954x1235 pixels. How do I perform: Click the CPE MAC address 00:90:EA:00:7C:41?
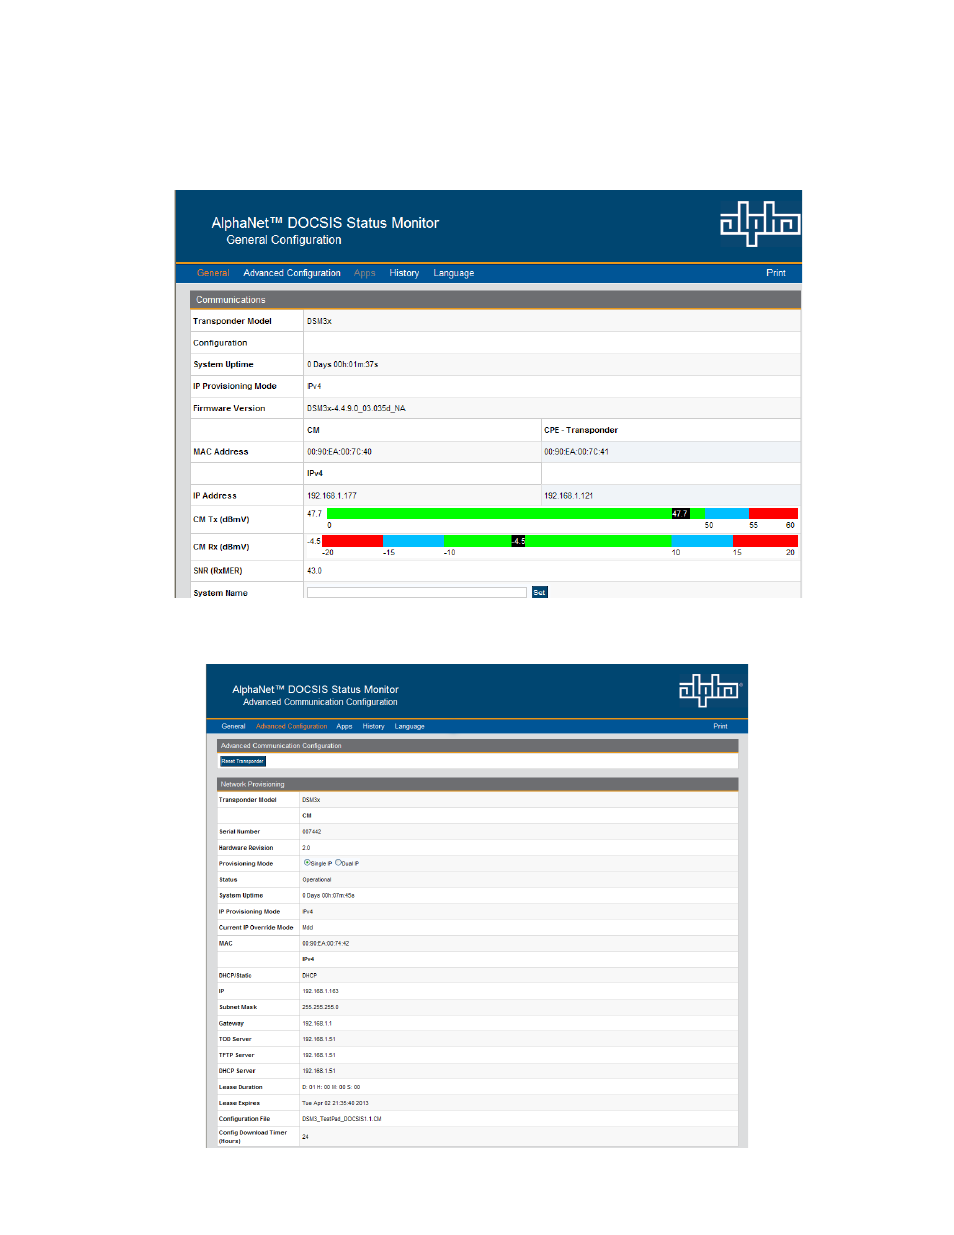pos(576,452)
